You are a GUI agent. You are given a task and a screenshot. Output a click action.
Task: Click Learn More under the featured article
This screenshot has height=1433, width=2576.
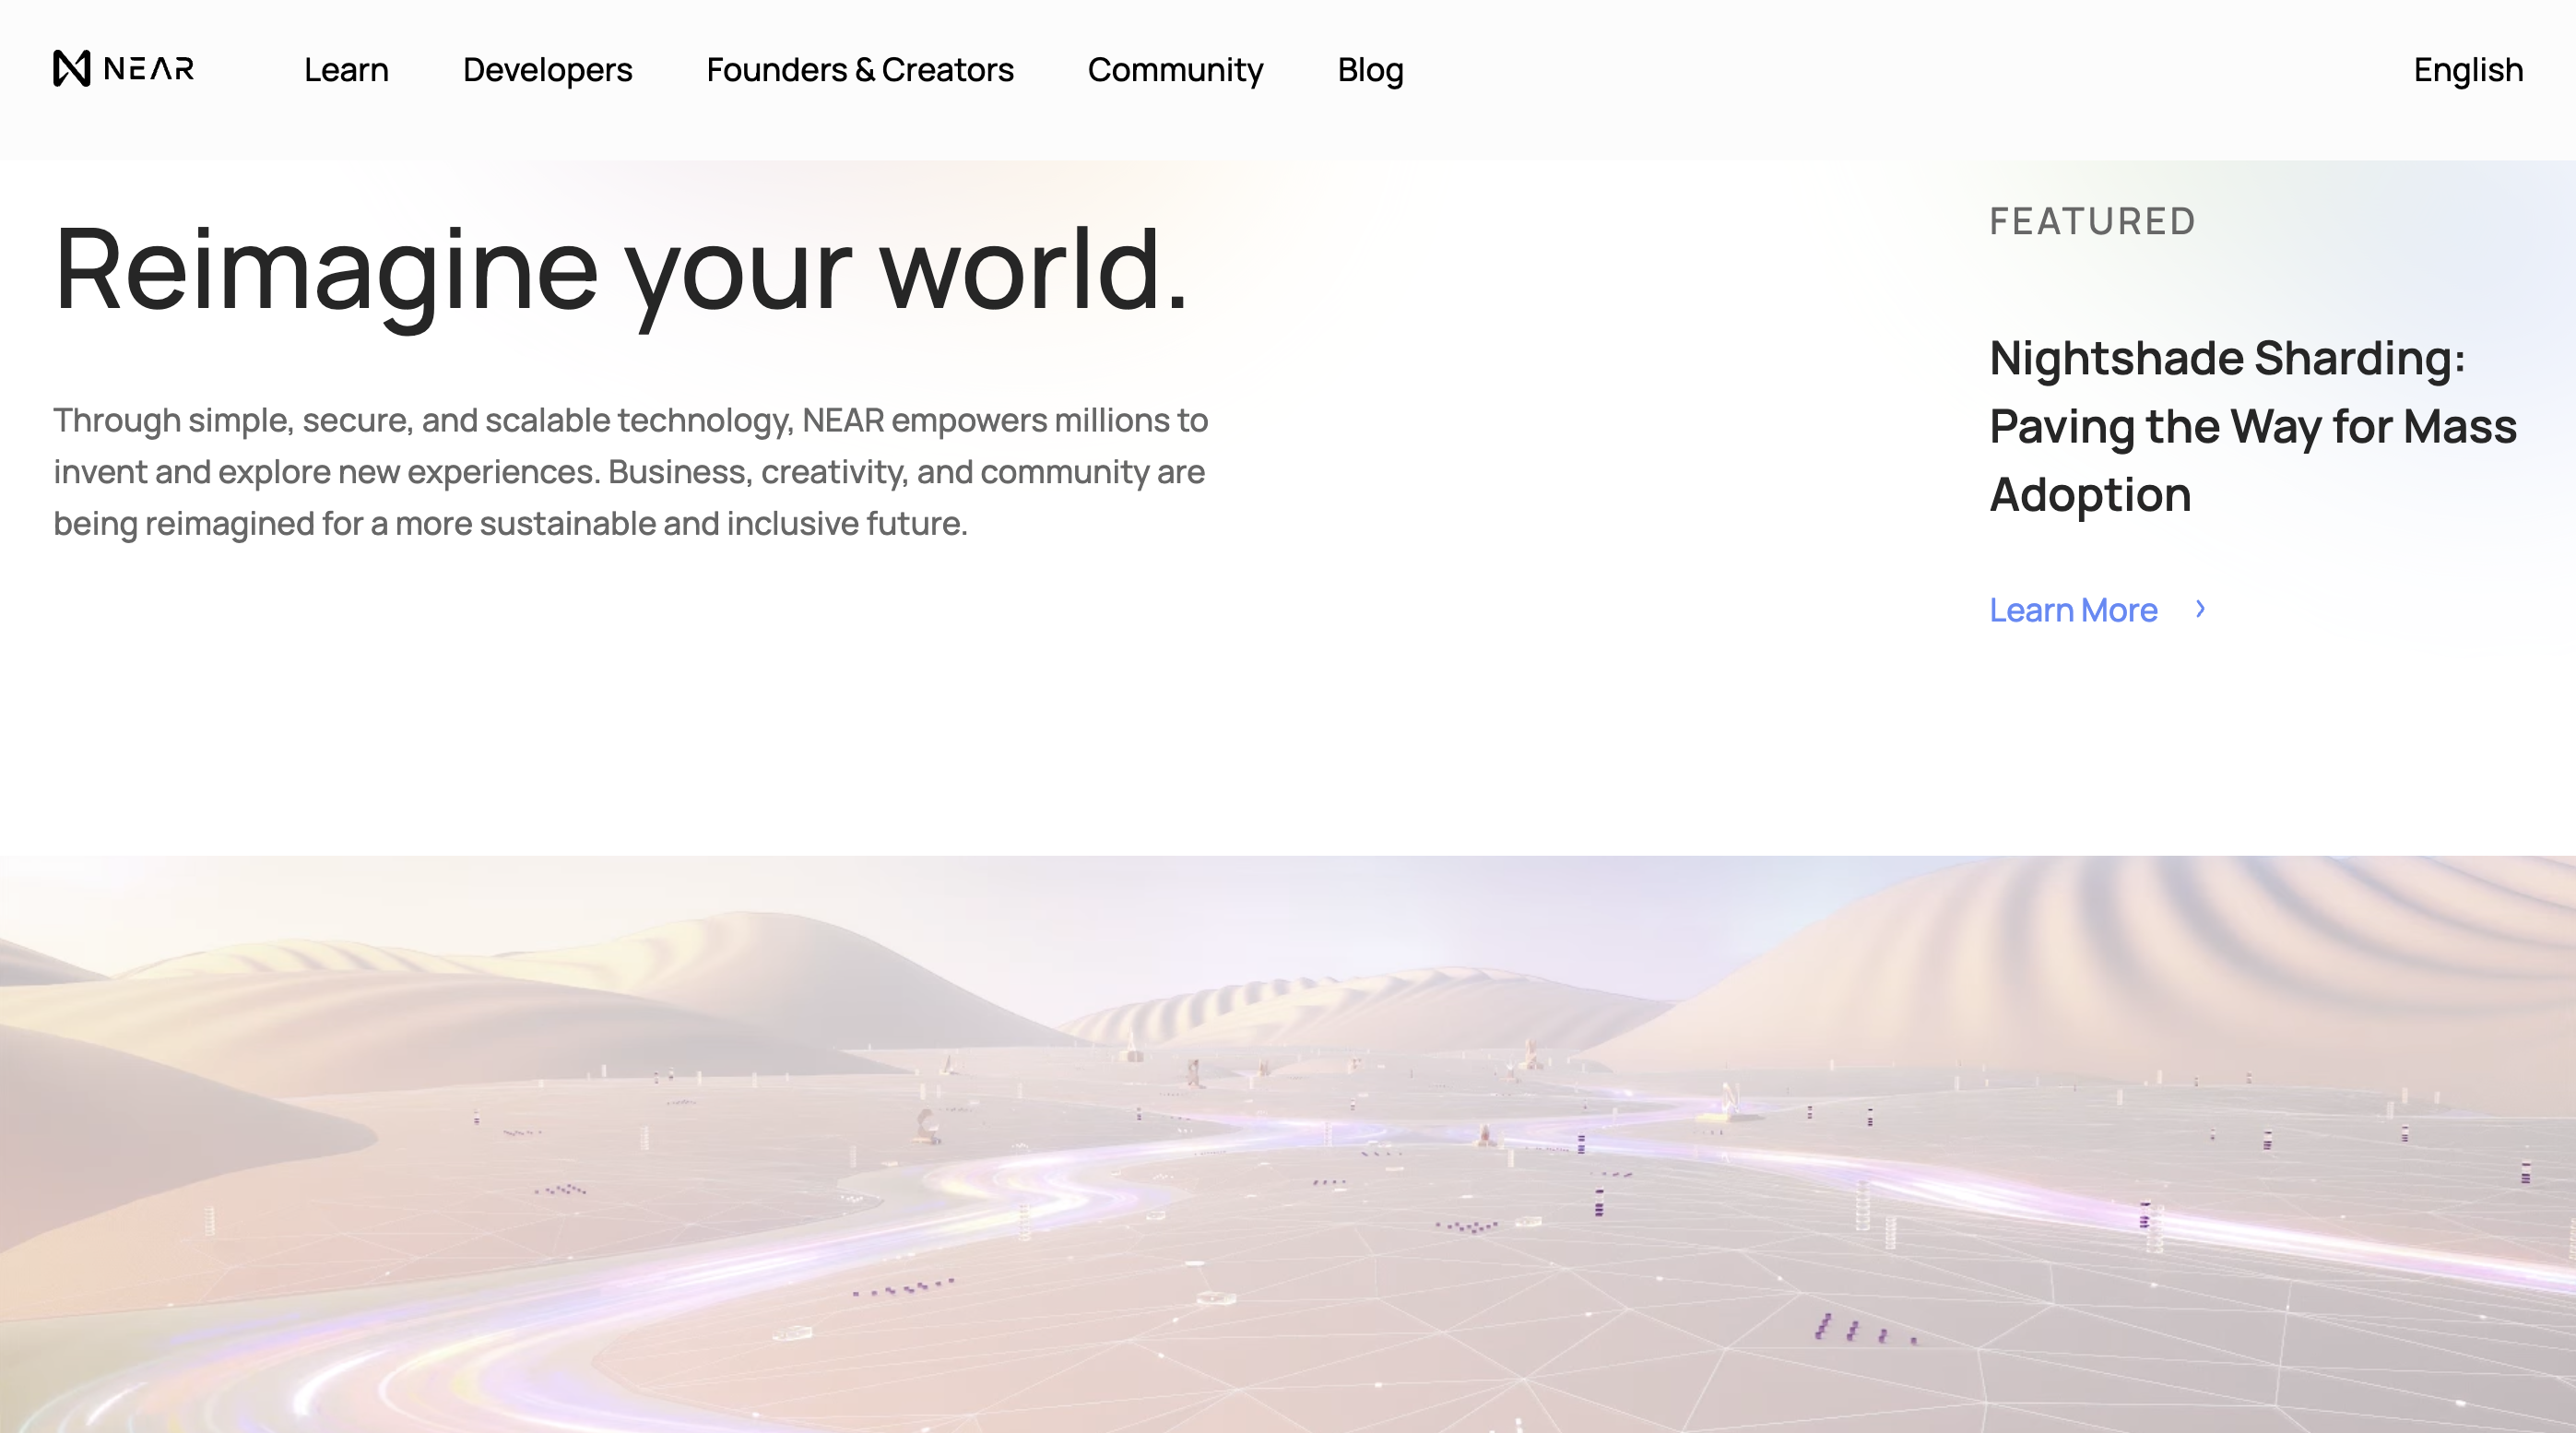click(x=2073, y=609)
